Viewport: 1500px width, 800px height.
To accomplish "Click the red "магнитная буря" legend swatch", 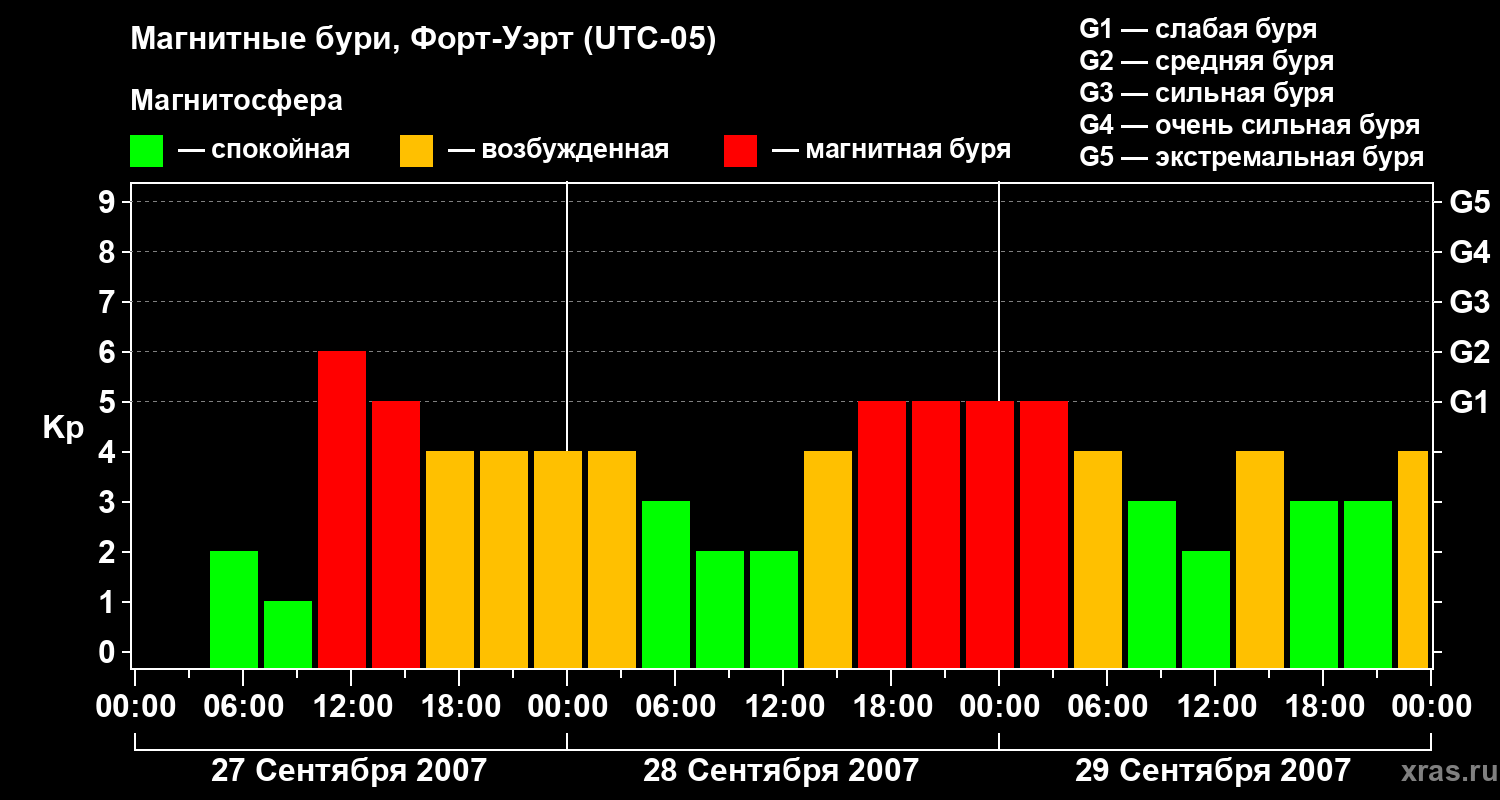I will (740, 151).
